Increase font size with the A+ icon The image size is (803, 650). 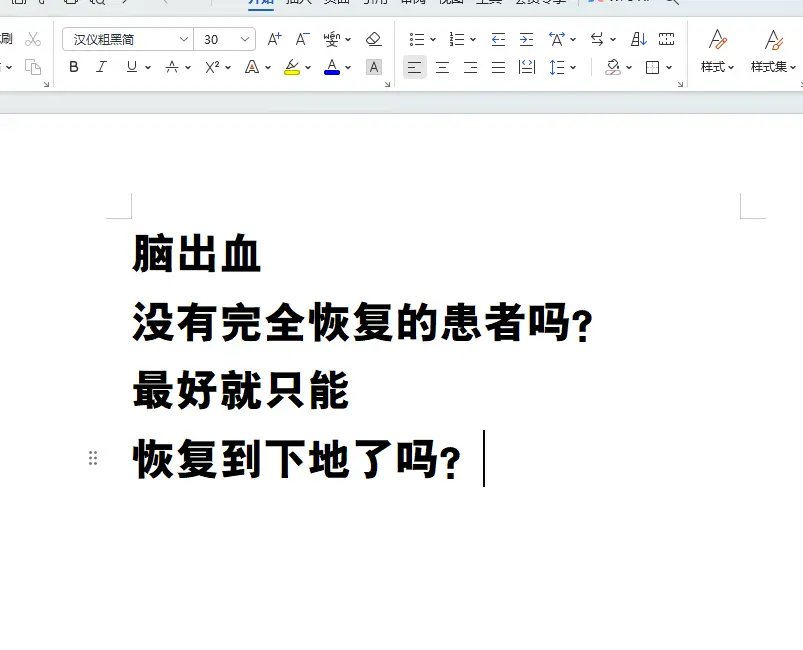(x=274, y=39)
